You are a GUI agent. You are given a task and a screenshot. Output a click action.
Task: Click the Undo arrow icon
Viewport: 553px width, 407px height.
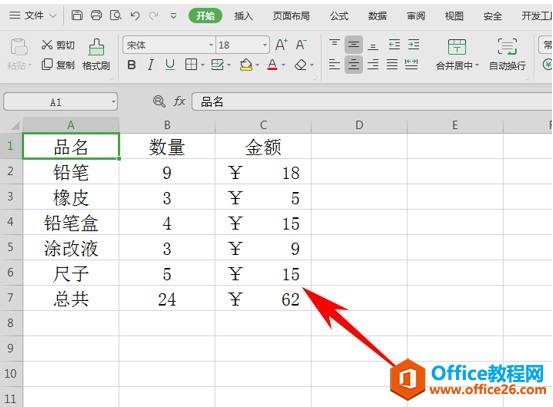135,16
